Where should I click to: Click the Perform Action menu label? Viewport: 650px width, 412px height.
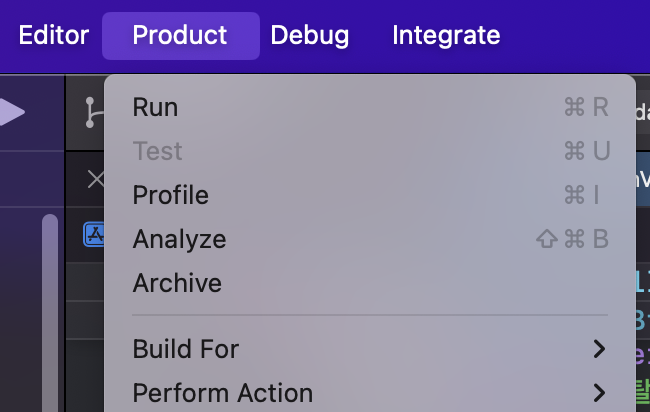[222, 392]
